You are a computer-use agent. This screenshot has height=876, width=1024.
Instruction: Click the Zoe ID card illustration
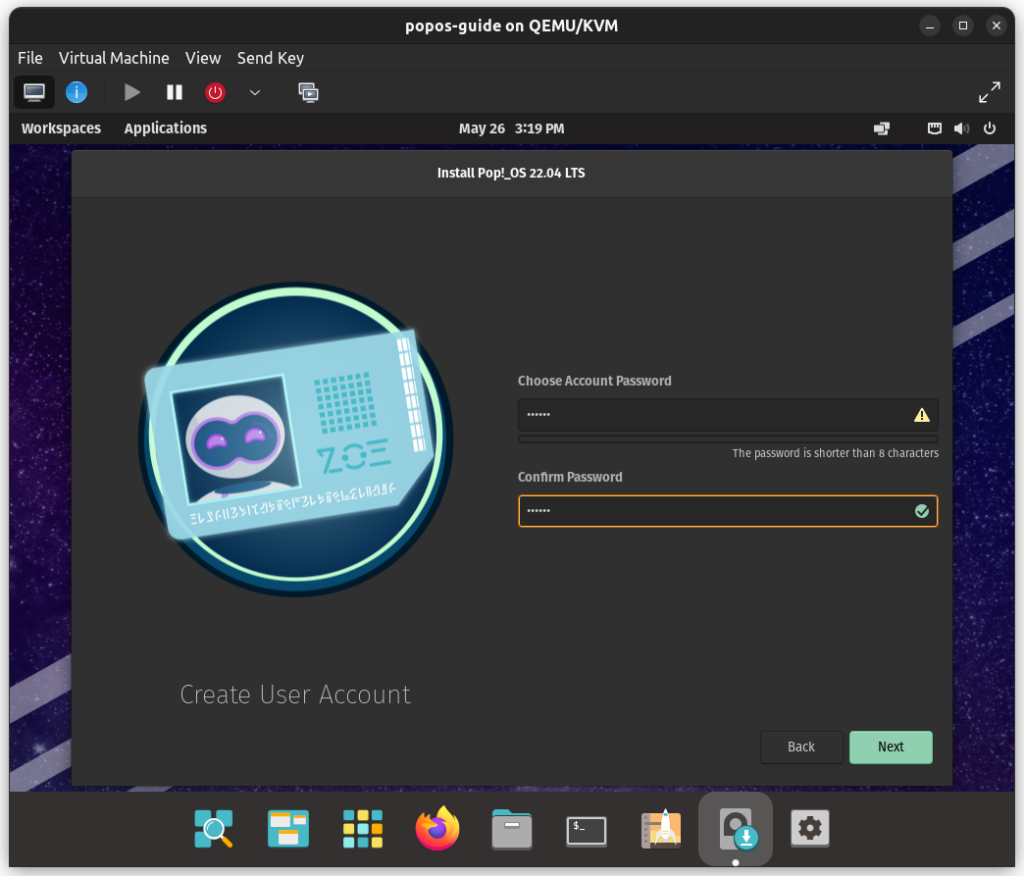pos(295,438)
